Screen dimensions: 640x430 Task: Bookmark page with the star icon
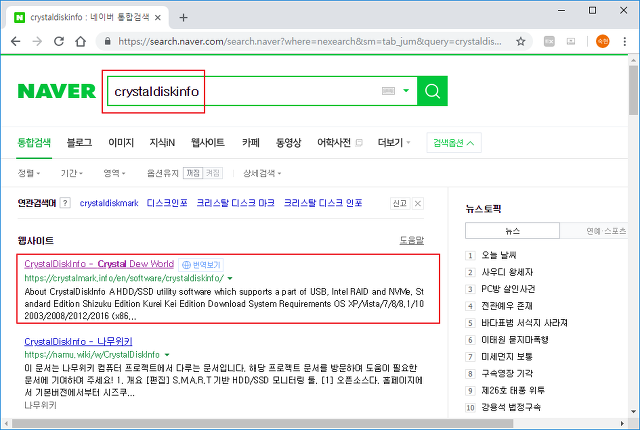(520, 41)
